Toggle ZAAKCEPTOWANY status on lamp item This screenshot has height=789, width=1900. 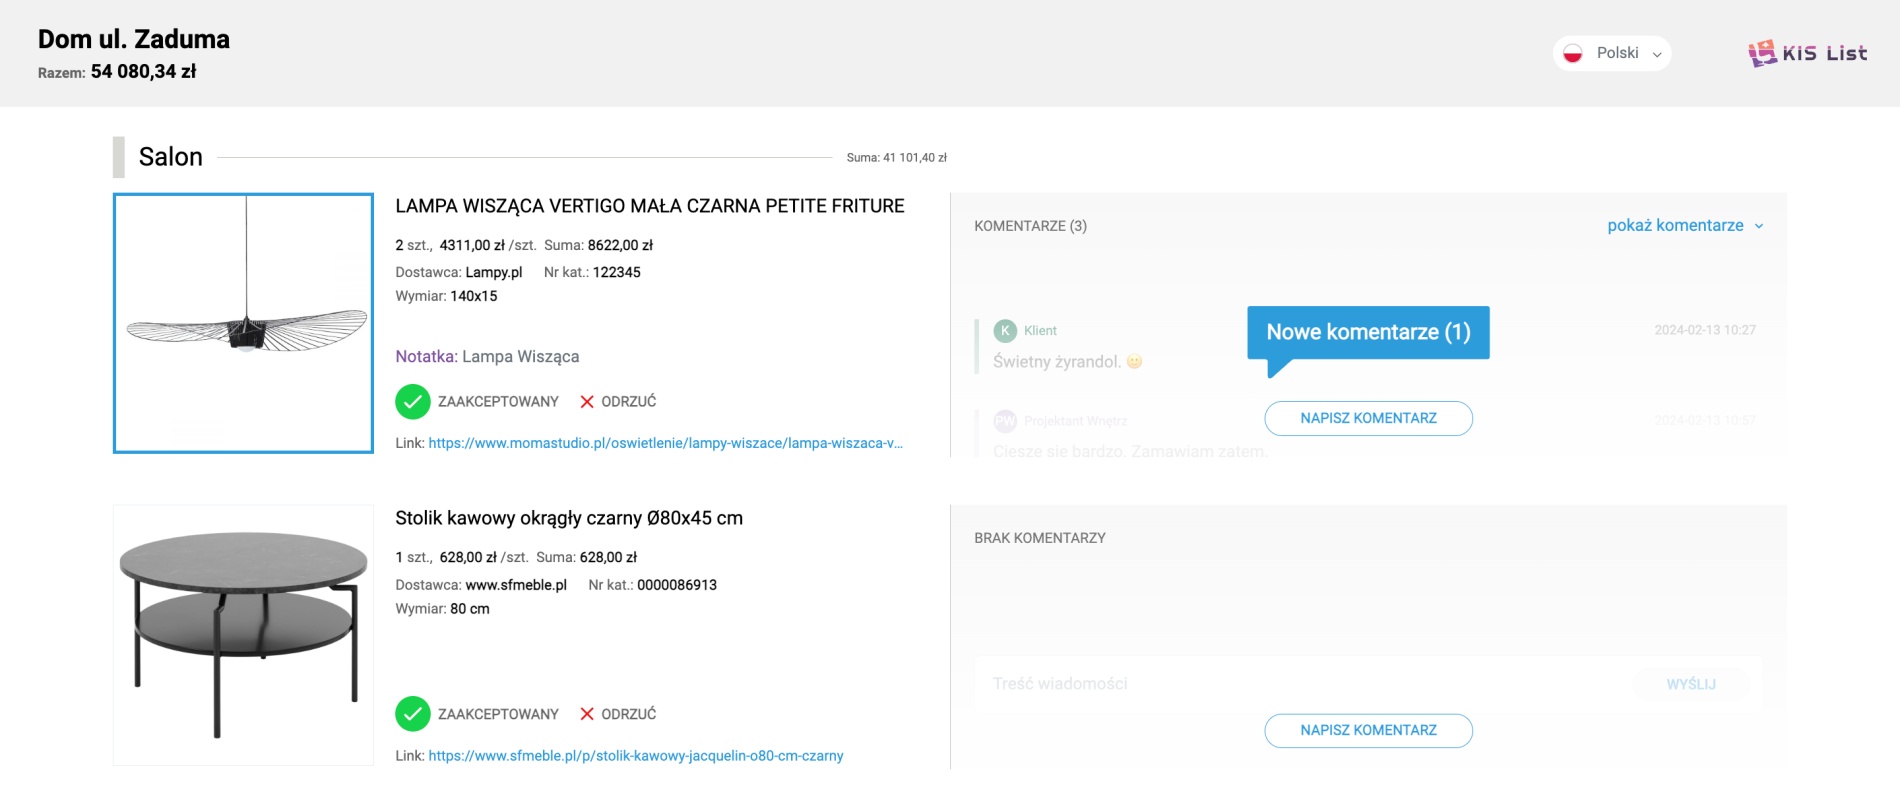point(497,402)
